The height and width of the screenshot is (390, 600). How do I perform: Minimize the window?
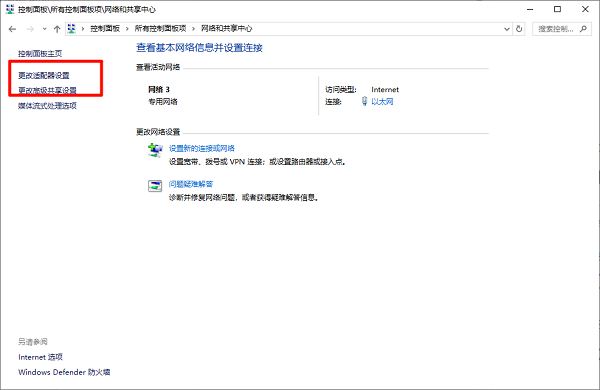(530, 9)
